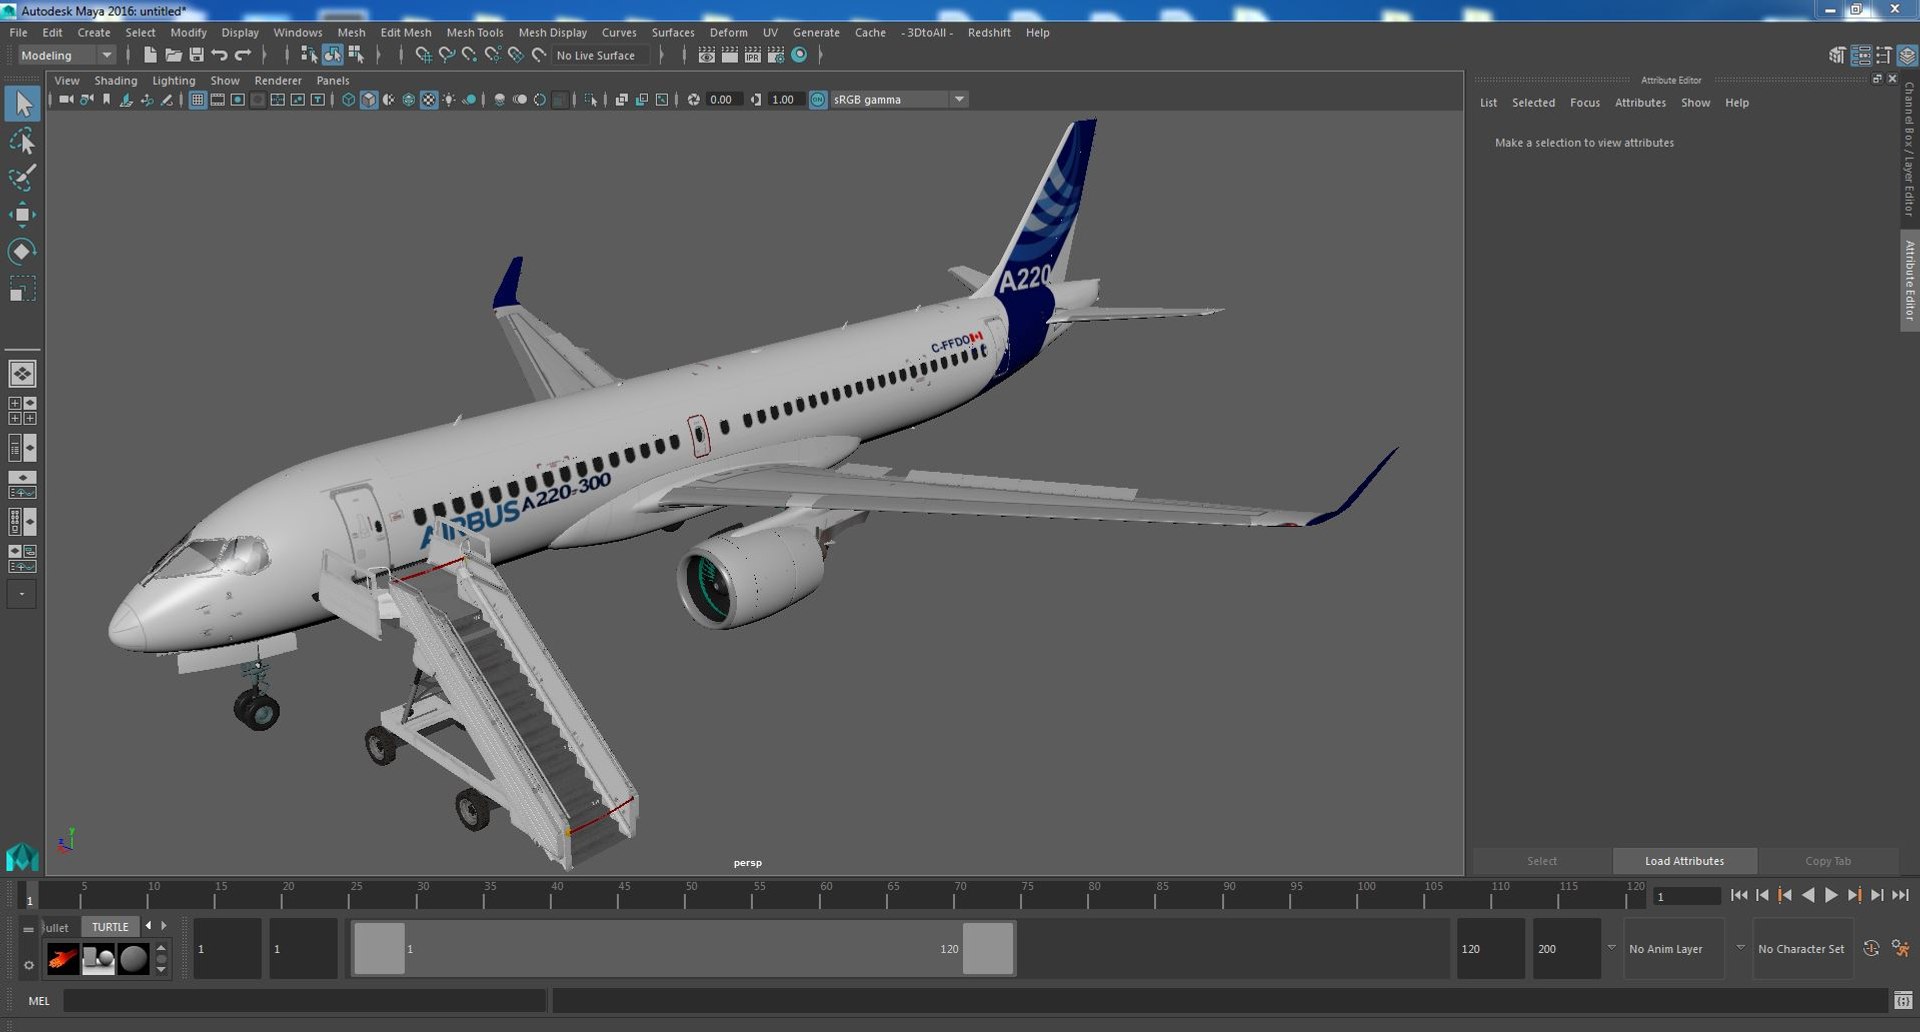Image resolution: width=1920 pixels, height=1032 pixels.
Task: Open the Modeling menu set dropdown
Action: 67,55
